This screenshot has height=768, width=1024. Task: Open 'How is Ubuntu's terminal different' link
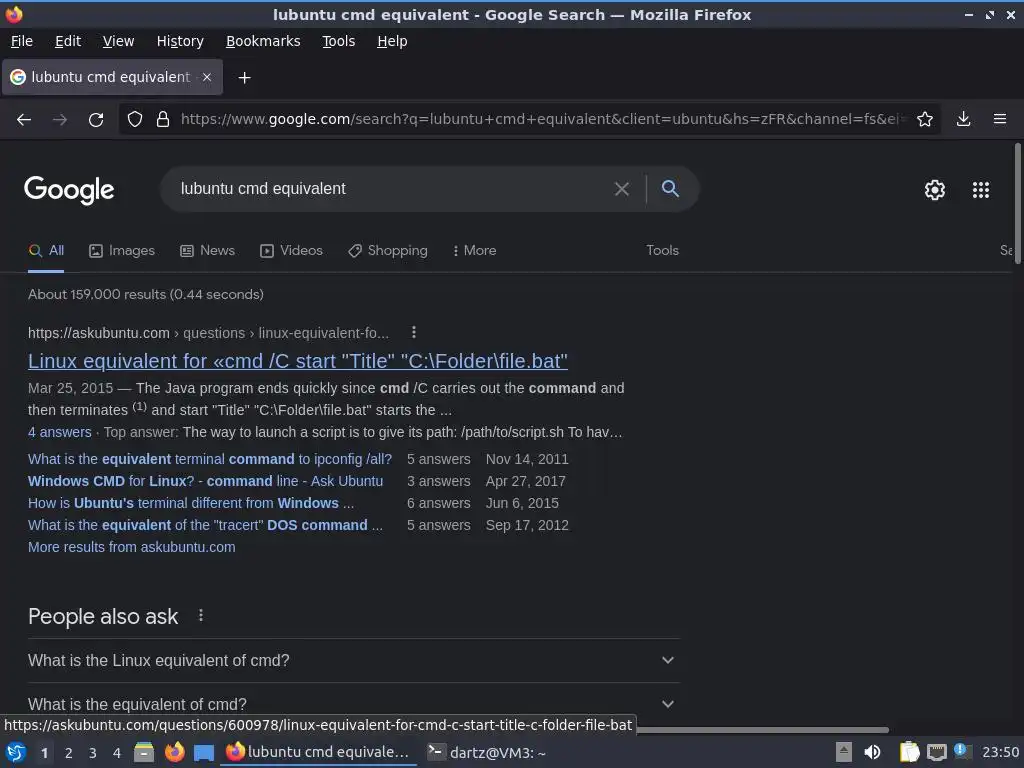[x=191, y=504]
